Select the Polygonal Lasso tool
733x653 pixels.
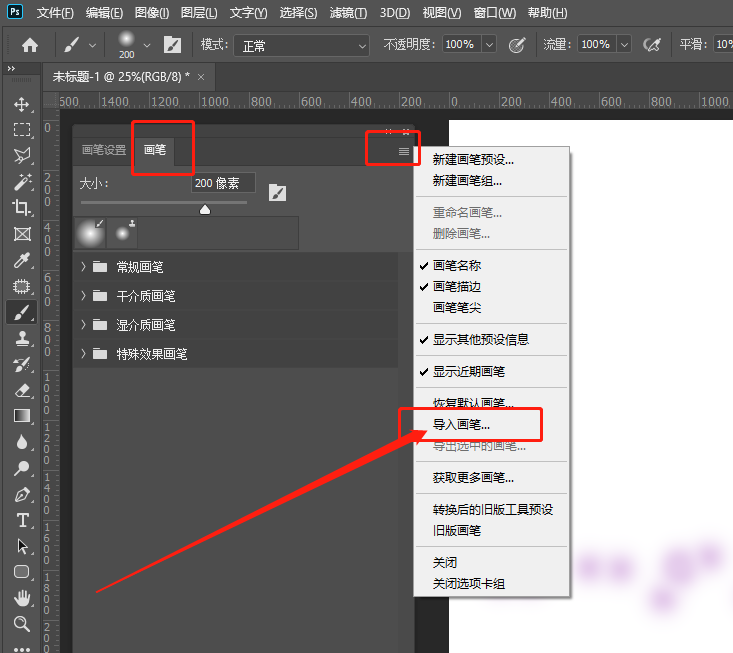[22, 156]
